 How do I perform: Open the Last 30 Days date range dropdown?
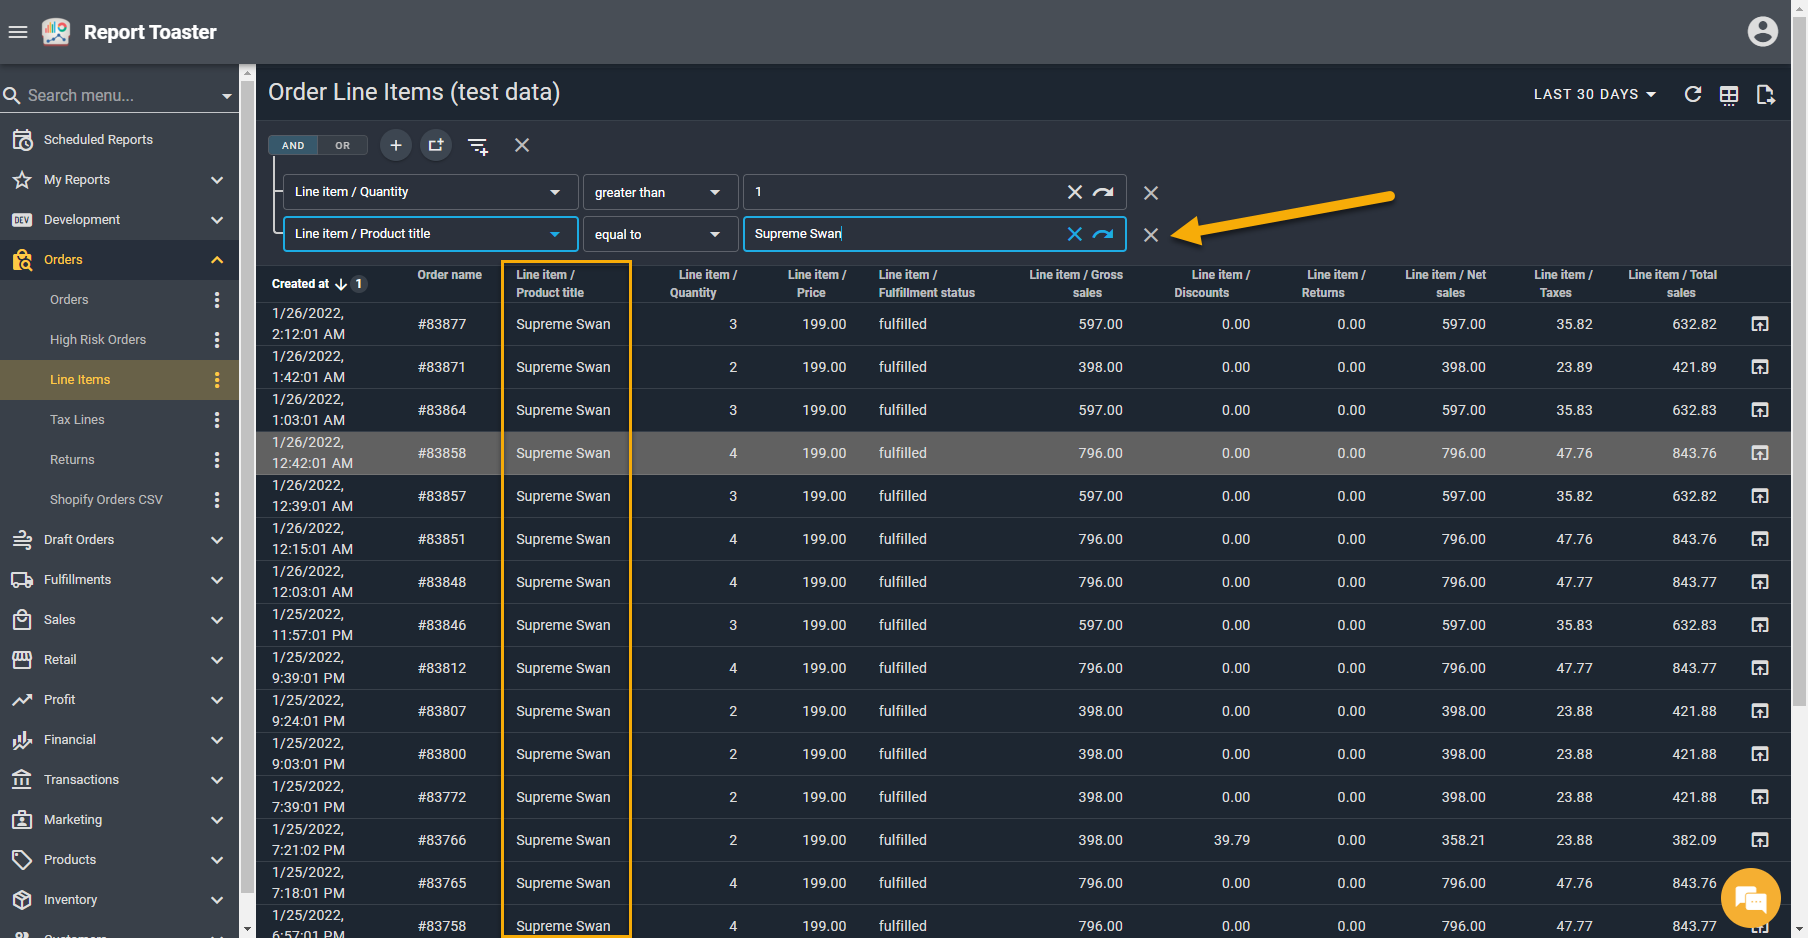(x=1594, y=94)
